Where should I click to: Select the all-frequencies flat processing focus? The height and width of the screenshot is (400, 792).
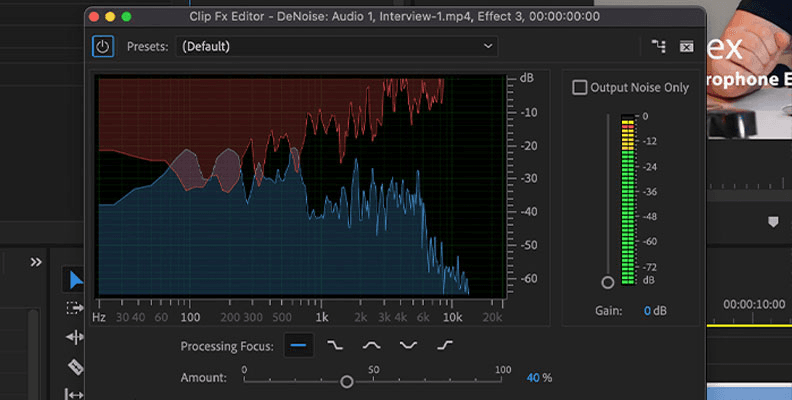click(300, 345)
